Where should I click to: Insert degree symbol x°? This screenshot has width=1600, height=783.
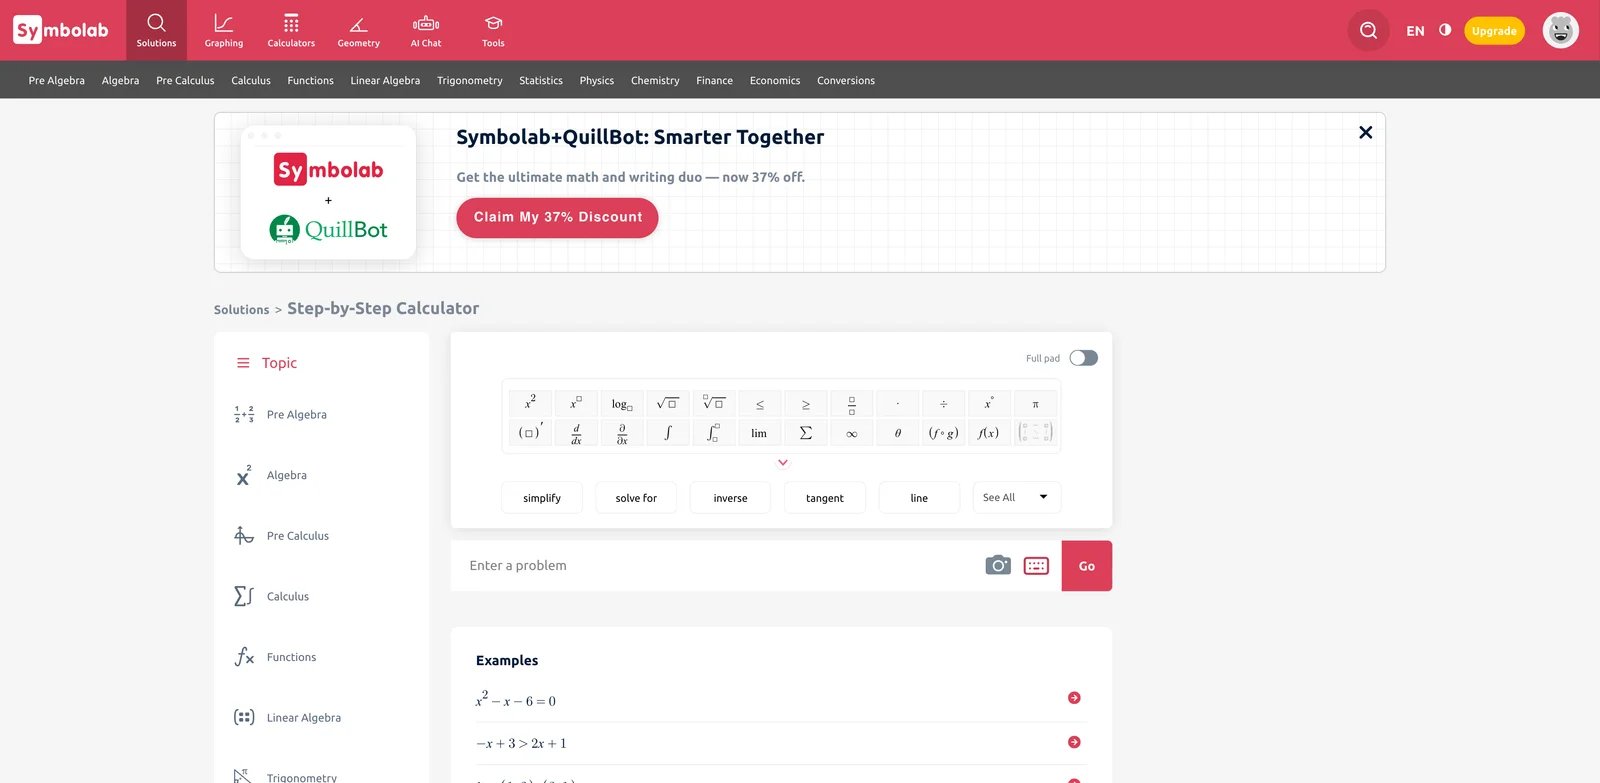(x=989, y=403)
